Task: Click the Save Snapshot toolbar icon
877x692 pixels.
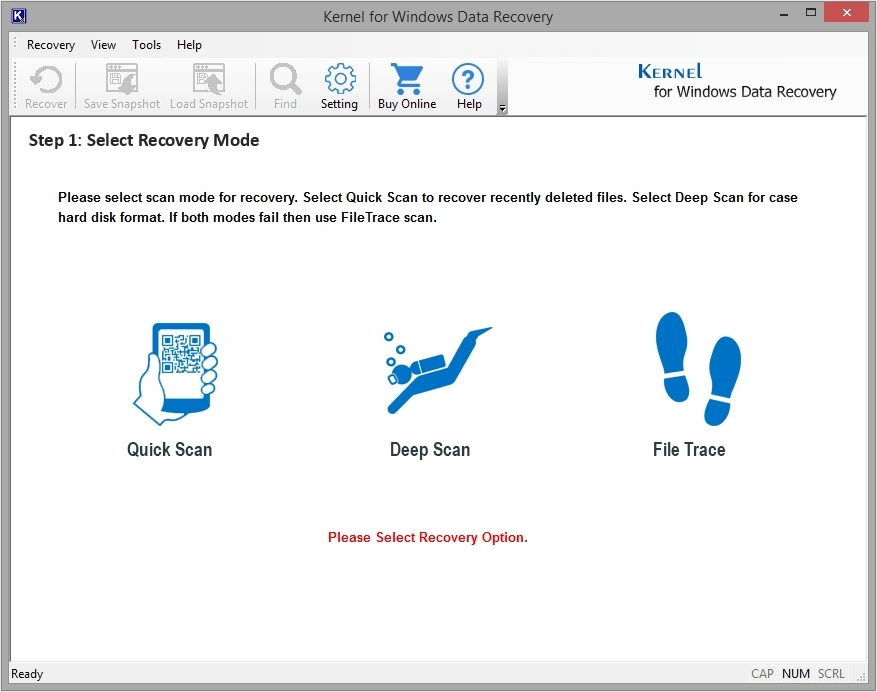Action: tap(122, 79)
